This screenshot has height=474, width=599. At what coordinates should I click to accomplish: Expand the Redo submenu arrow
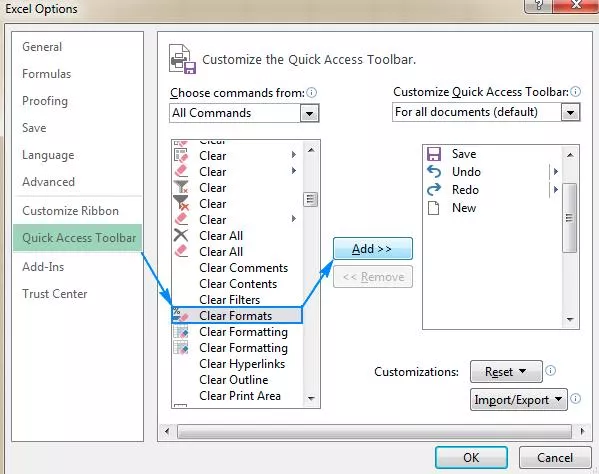tap(555, 189)
